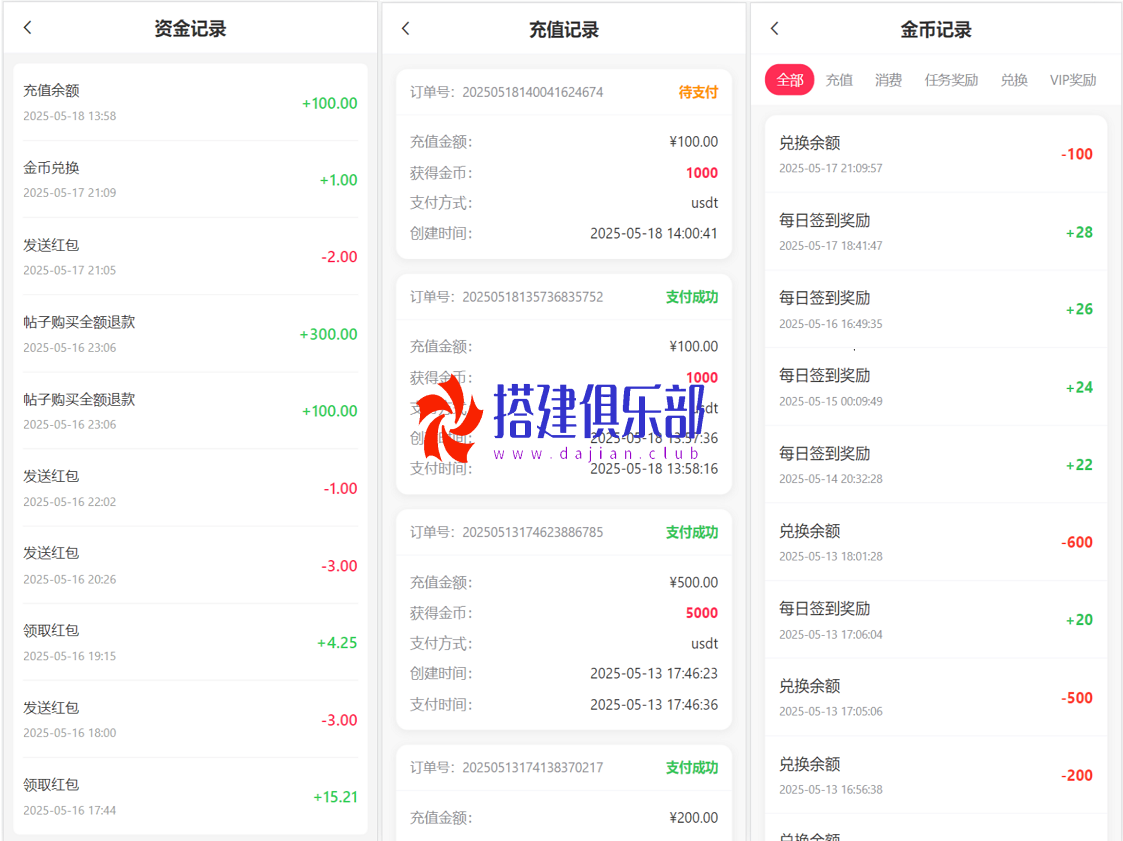Click 支付成功 on order ending 6835752
This screenshot has height=841, width=1123.
692,297
